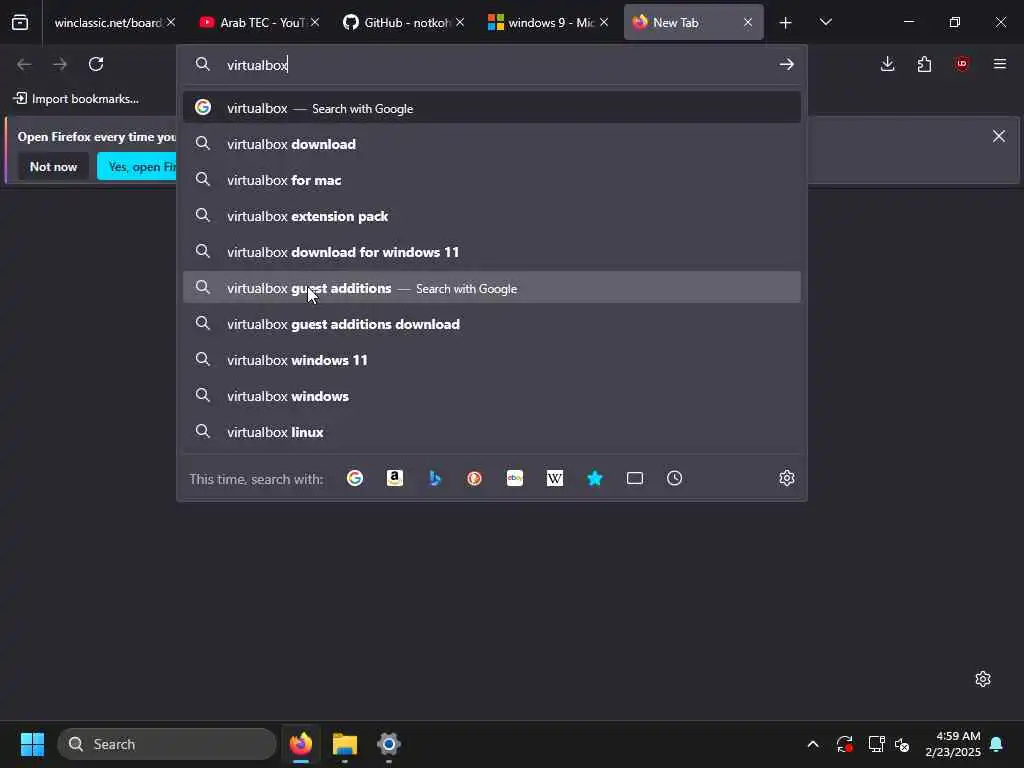Open Firefox from the taskbar
The image size is (1024, 768).
(x=301, y=744)
